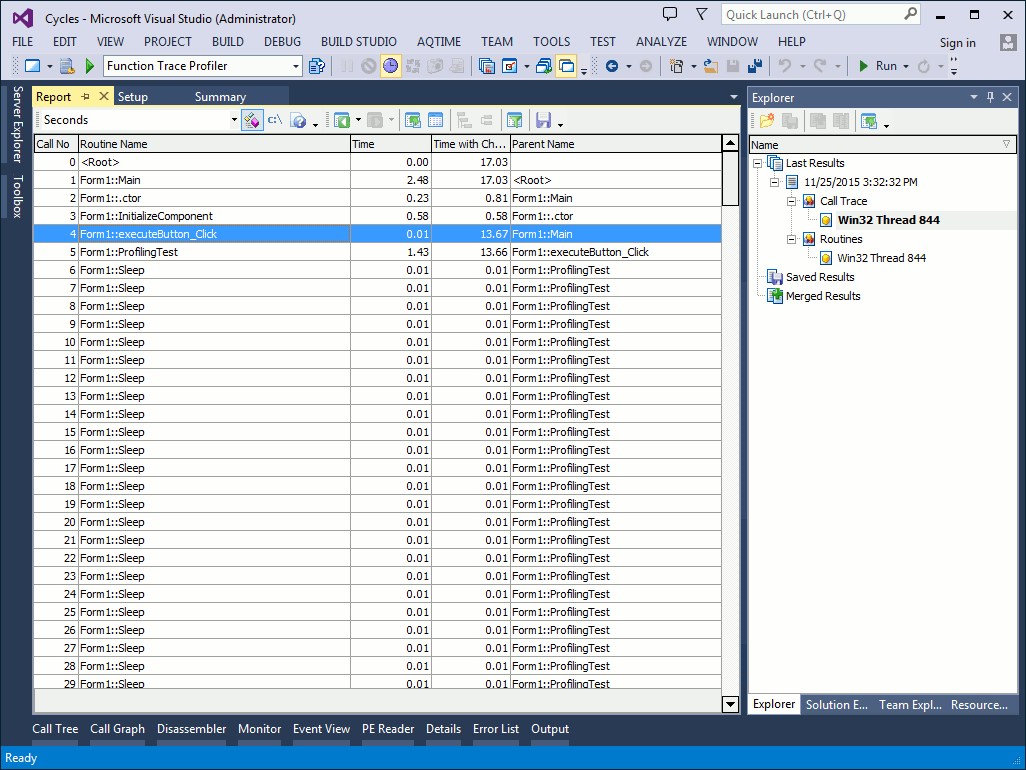Open the document tab list dropdown arrow
The height and width of the screenshot is (770, 1026).
tap(734, 97)
